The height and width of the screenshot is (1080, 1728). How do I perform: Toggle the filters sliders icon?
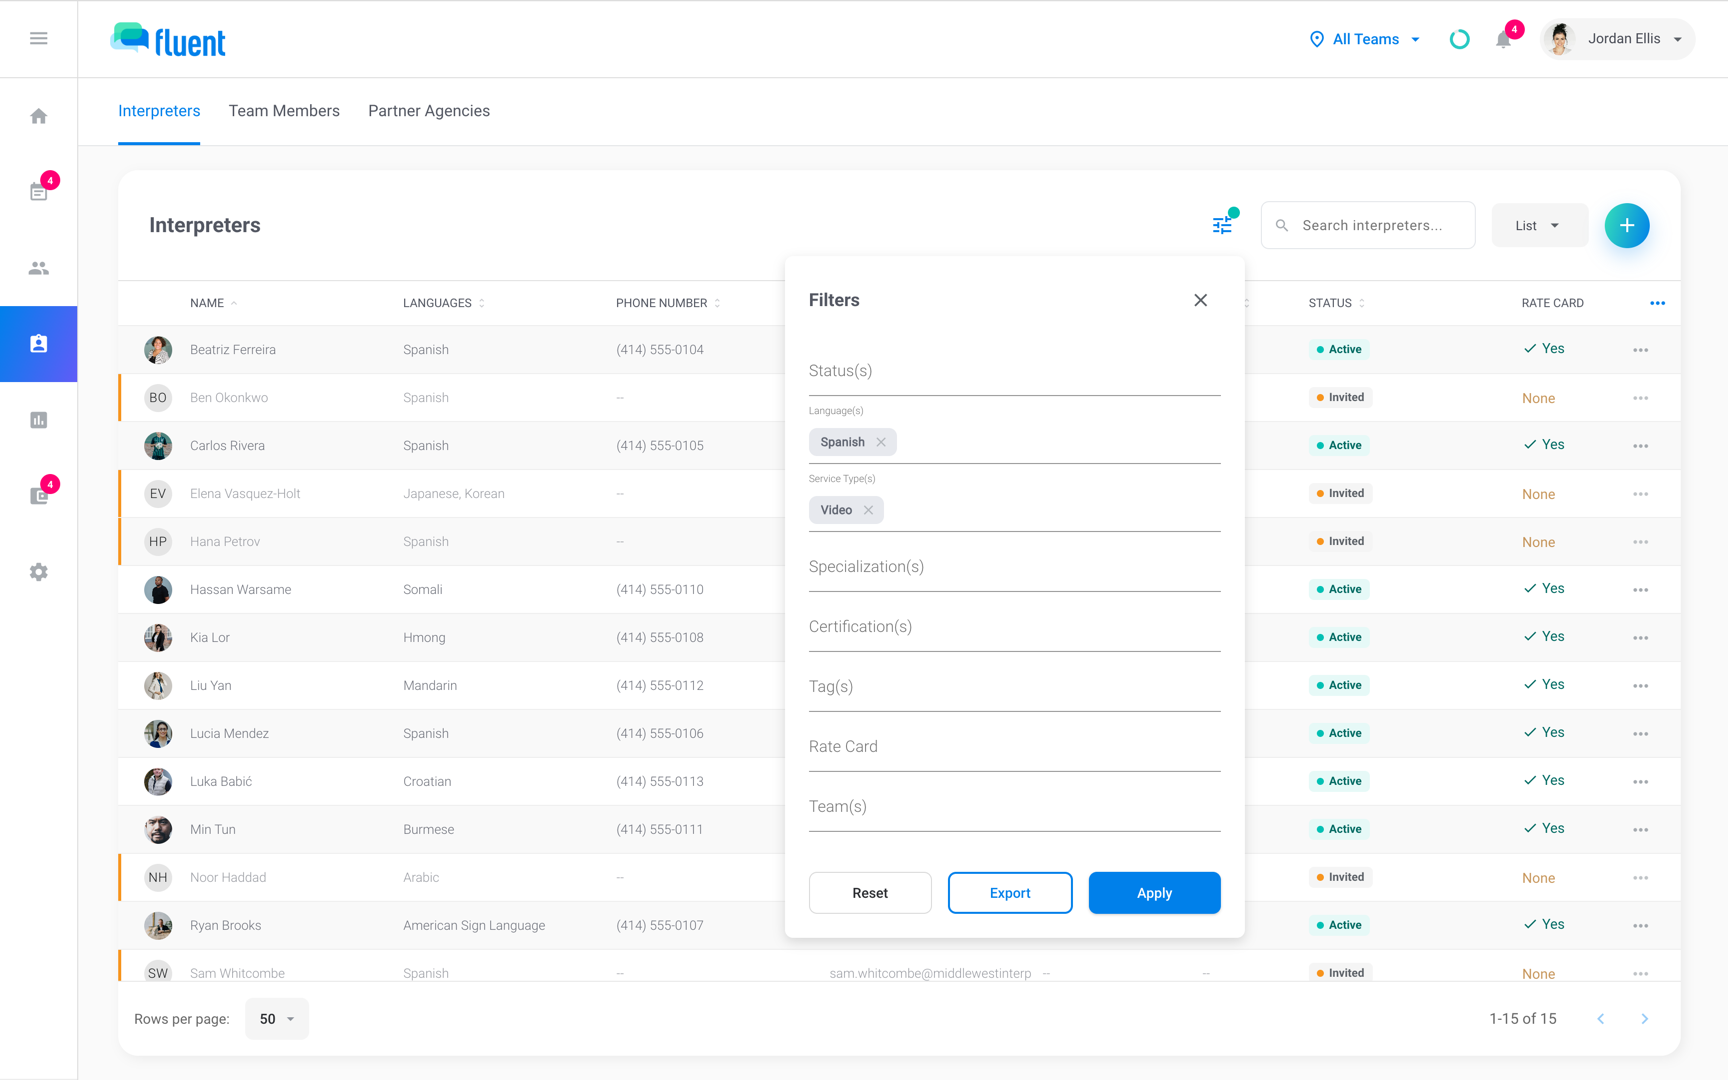tap(1222, 225)
